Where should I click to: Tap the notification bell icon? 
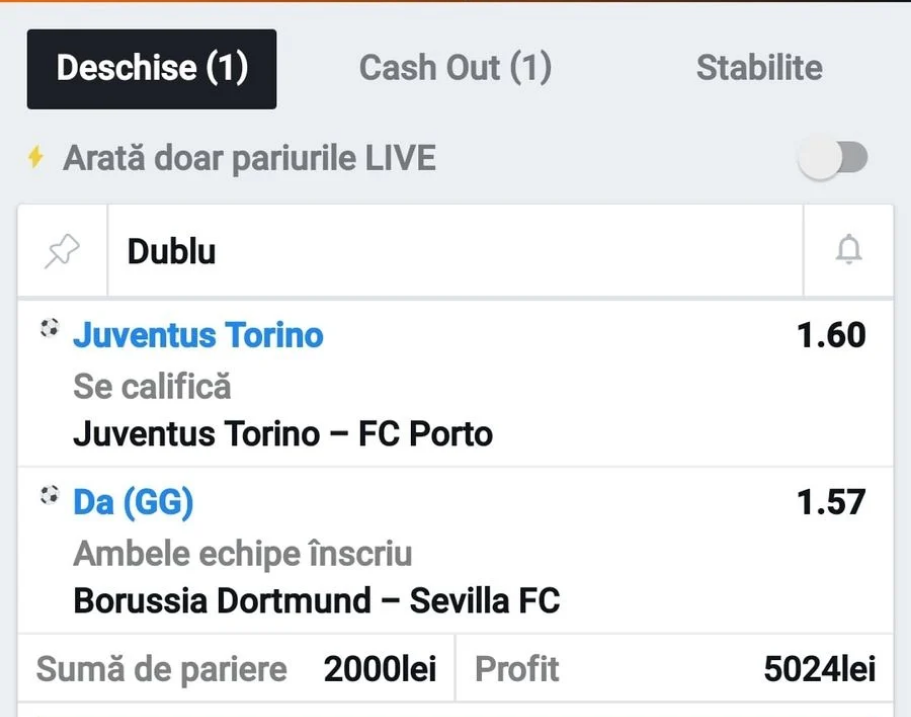tap(848, 251)
